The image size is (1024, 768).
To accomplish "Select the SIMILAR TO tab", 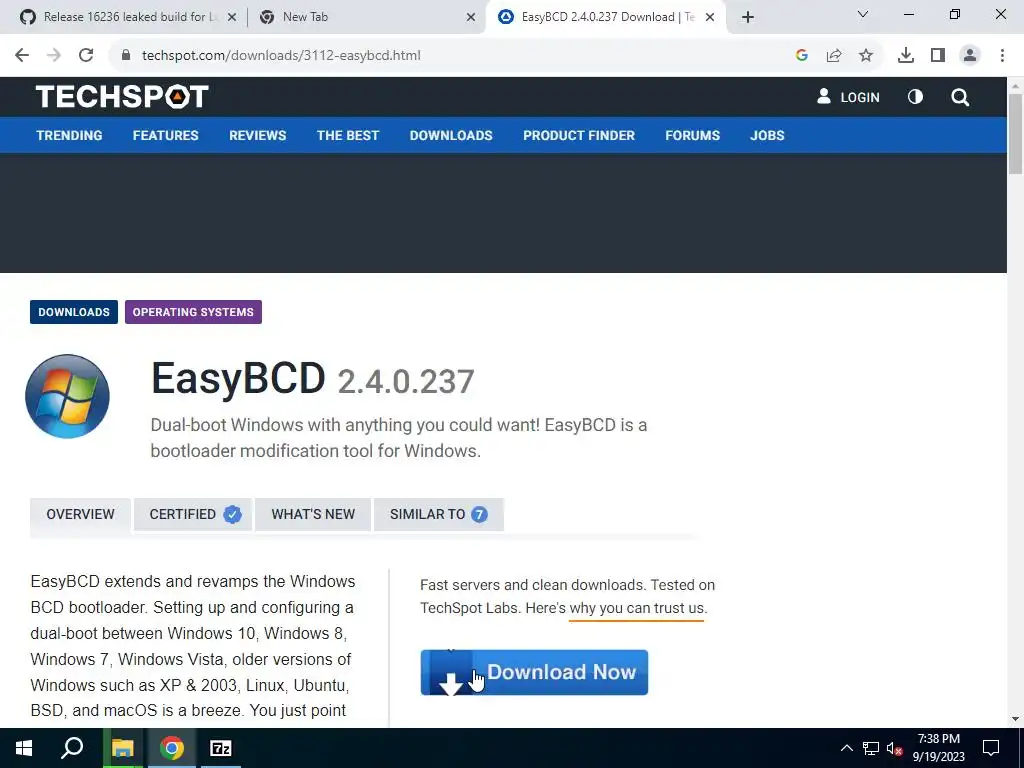I will (x=439, y=515).
